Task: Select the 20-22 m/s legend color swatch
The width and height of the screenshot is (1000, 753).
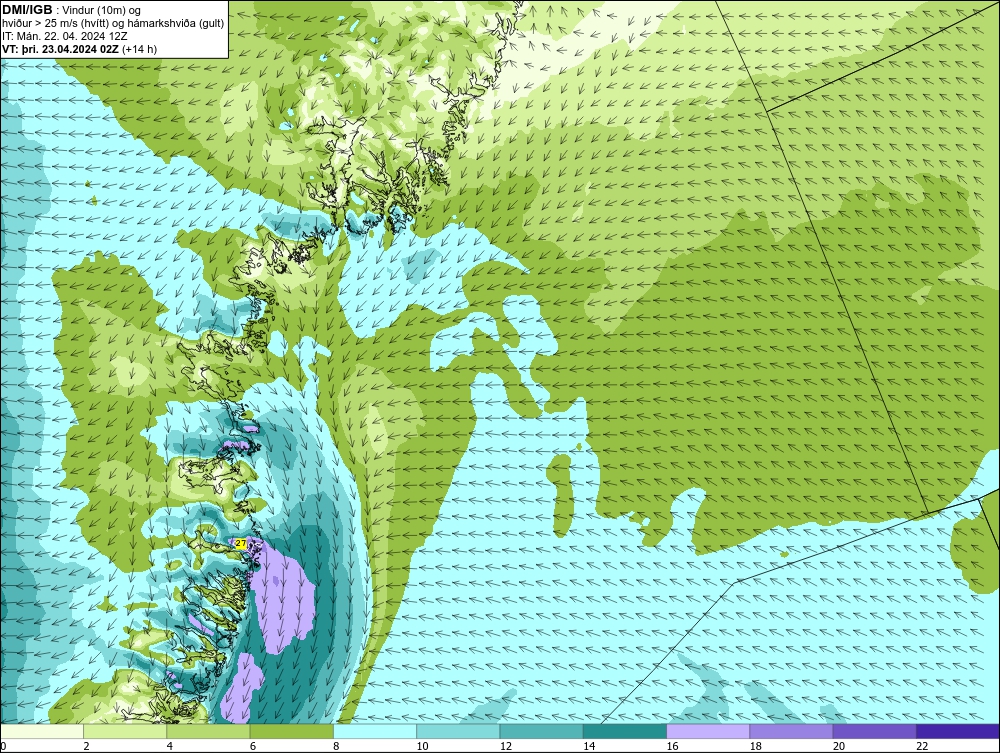Action: point(874,731)
